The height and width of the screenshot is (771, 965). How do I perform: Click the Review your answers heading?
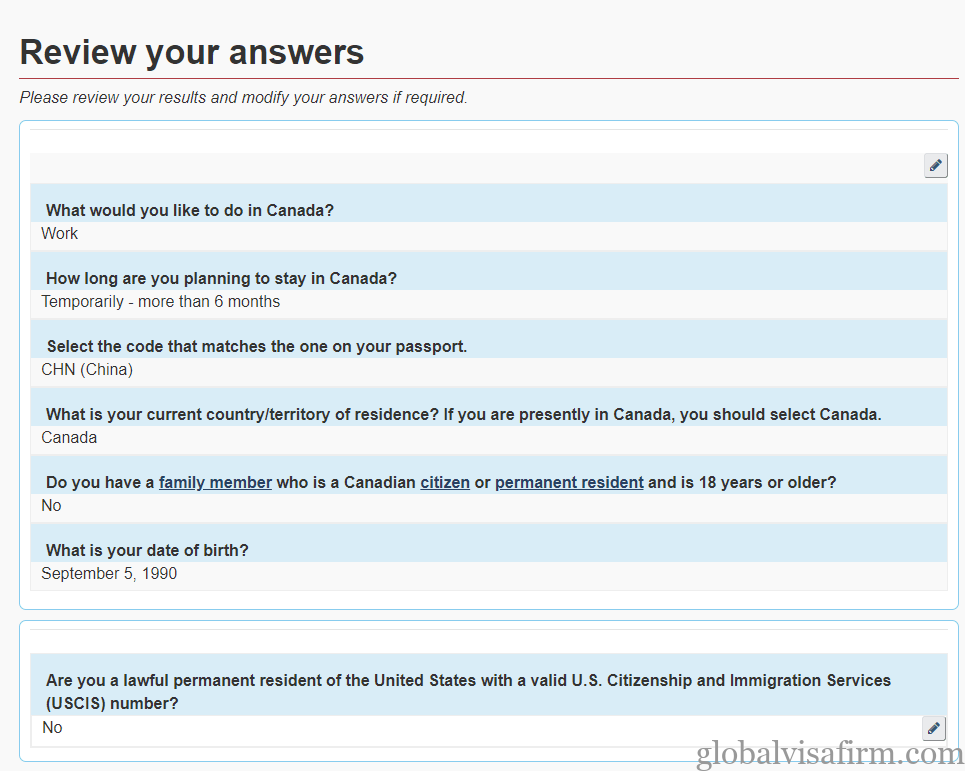pos(192,52)
